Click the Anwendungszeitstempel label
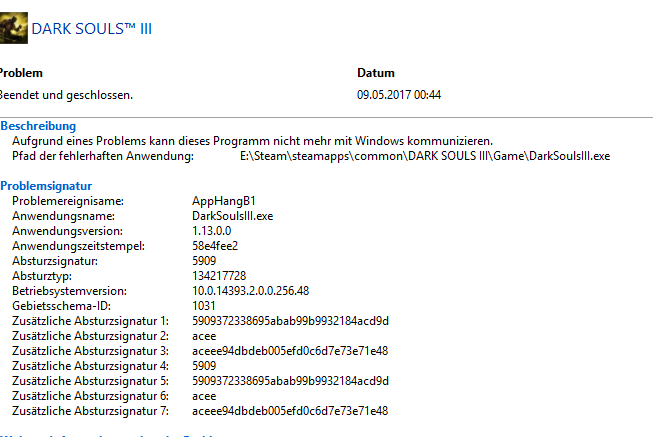 tap(78, 246)
